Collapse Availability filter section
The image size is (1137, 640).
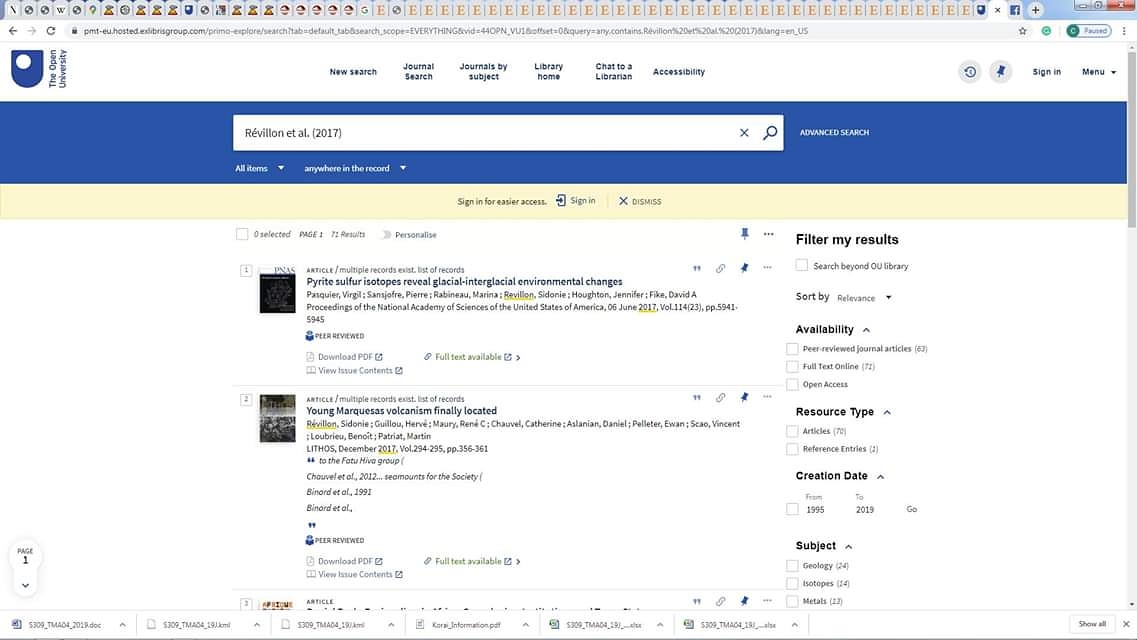pyautogui.click(x=866, y=330)
